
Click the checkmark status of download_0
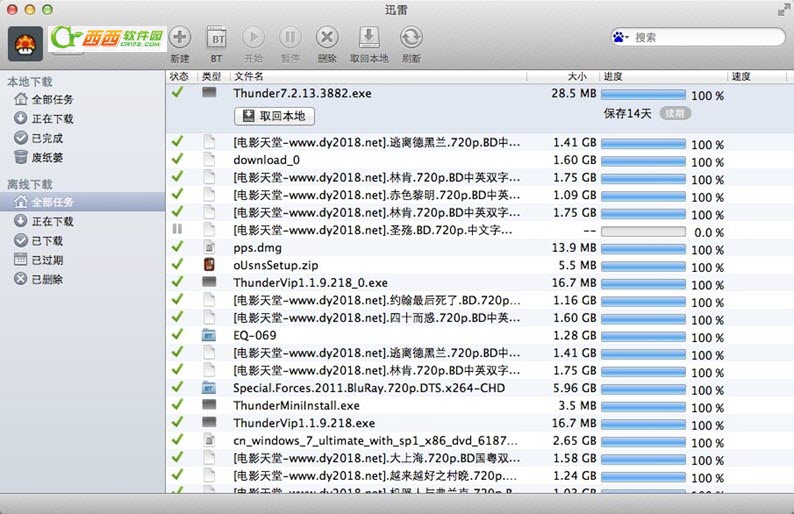177,159
